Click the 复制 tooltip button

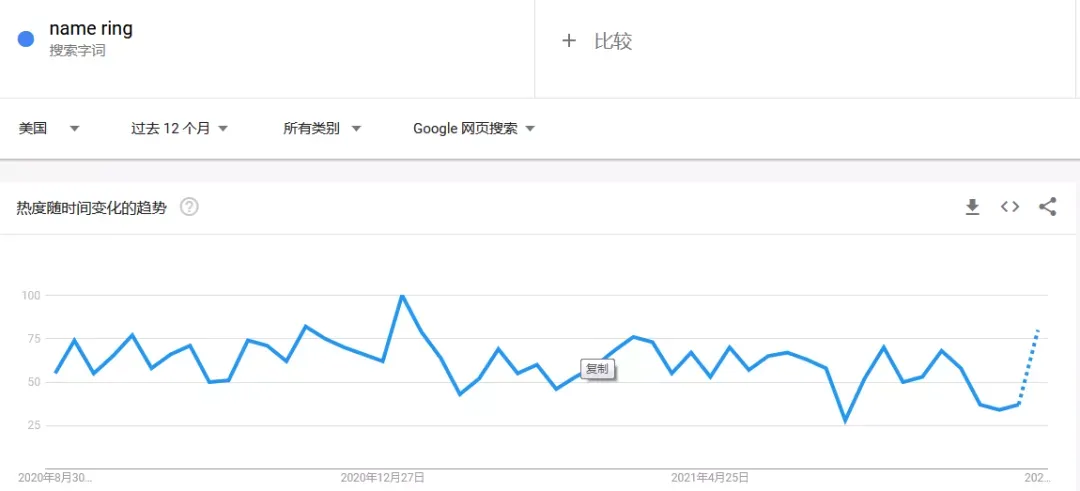[597, 369]
